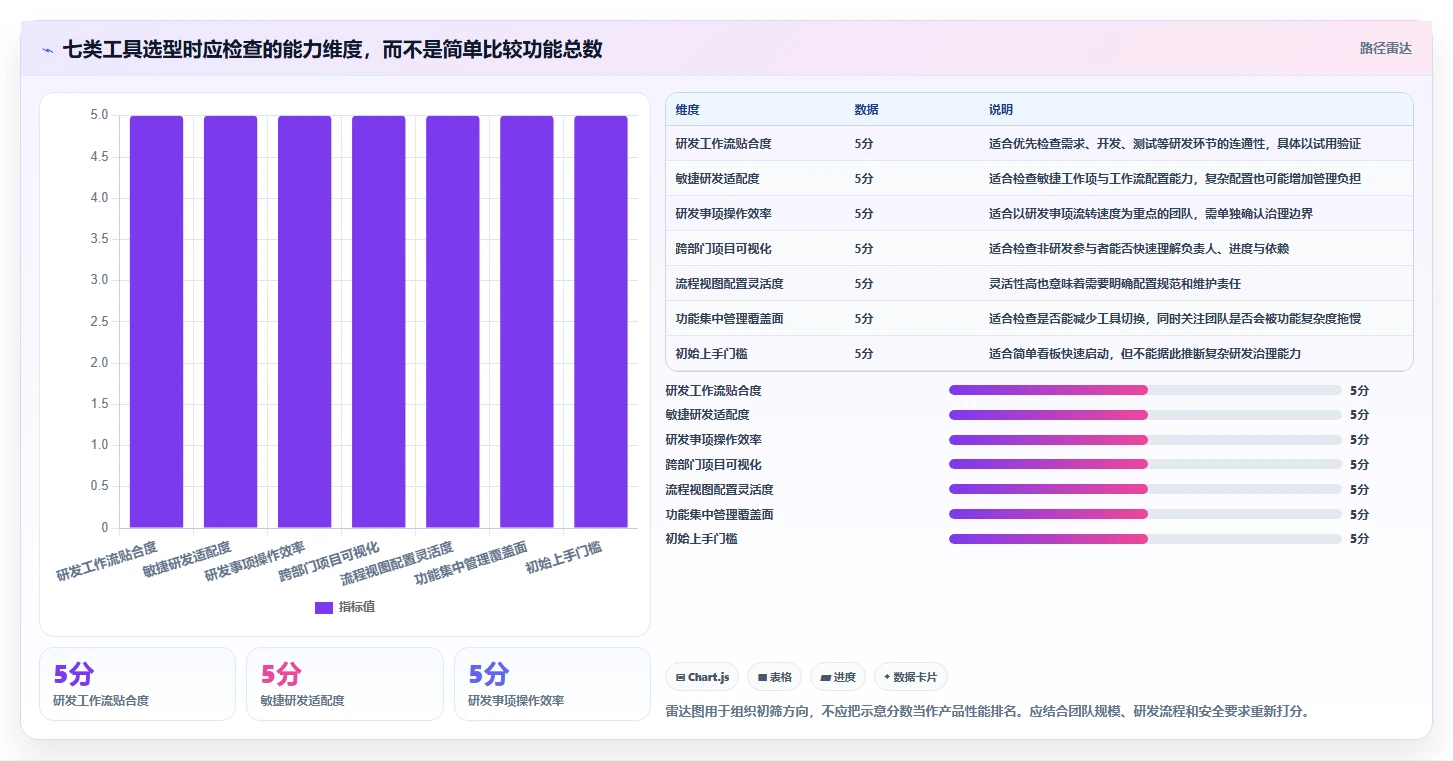Open the 敏捷研发适配度 data card
This screenshot has height=761, width=1453.
(x=344, y=684)
